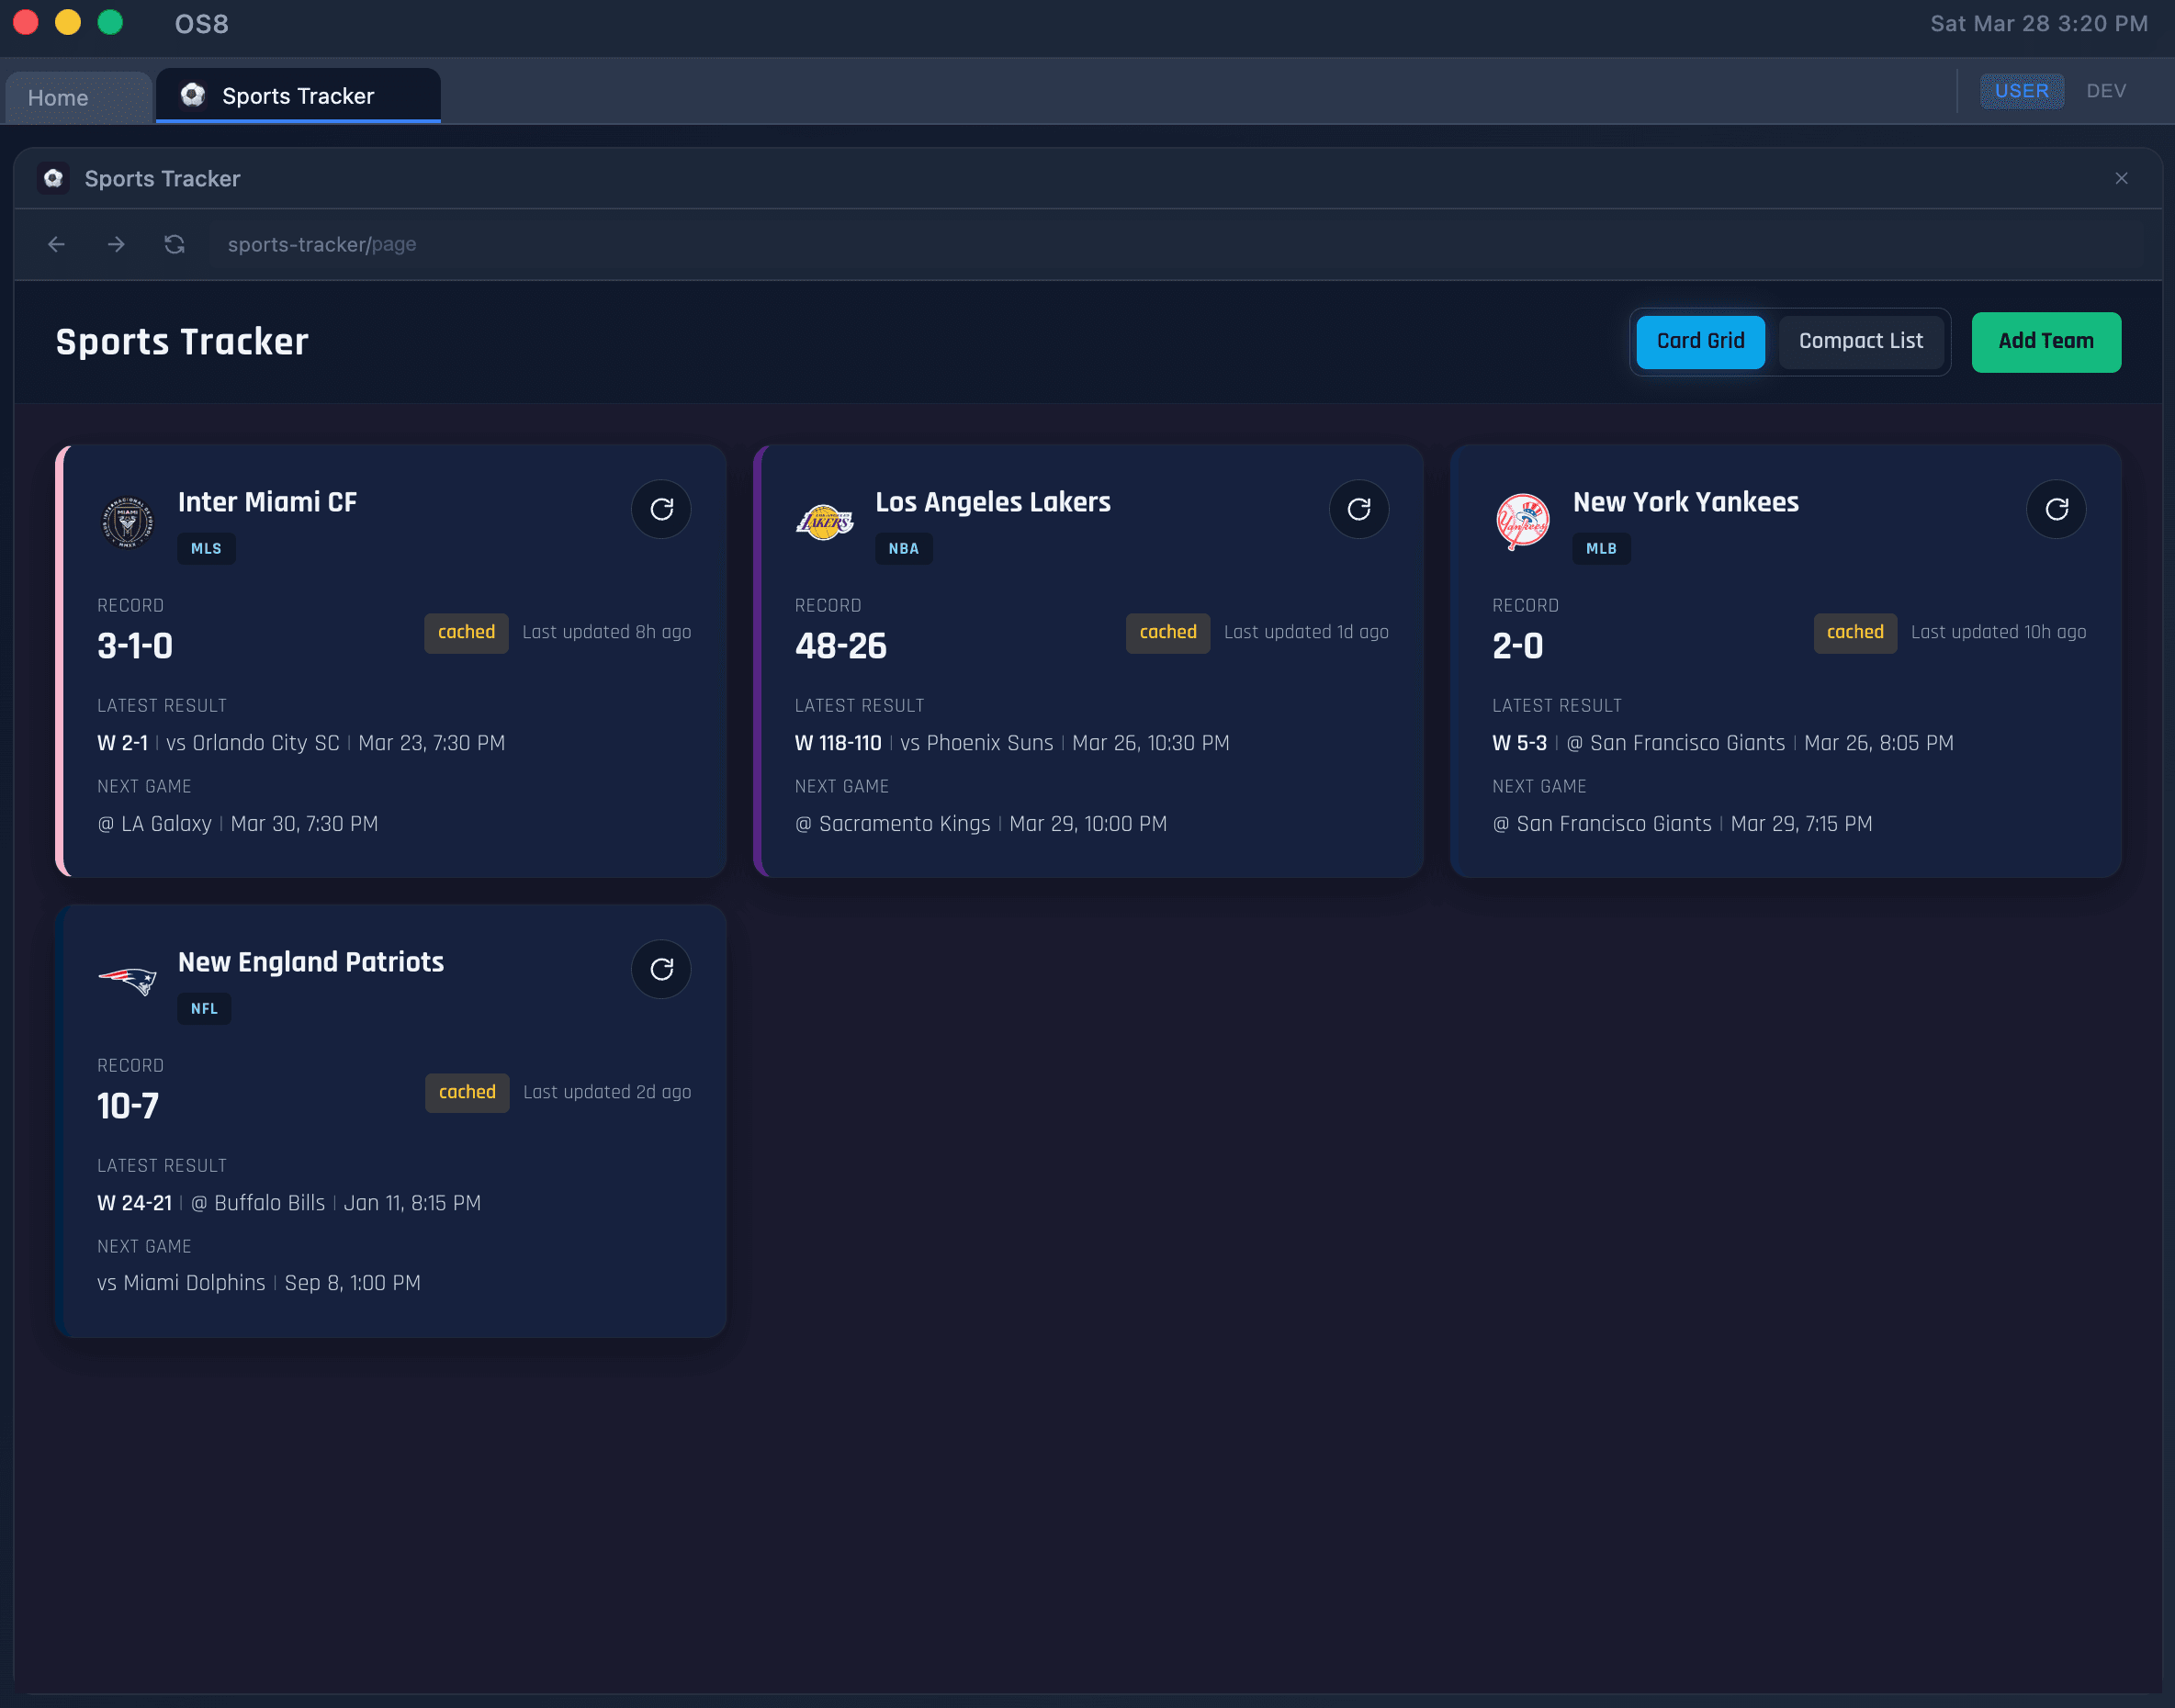This screenshot has width=2175, height=1708.
Task: Click the Yankees team logo
Action: (1522, 521)
